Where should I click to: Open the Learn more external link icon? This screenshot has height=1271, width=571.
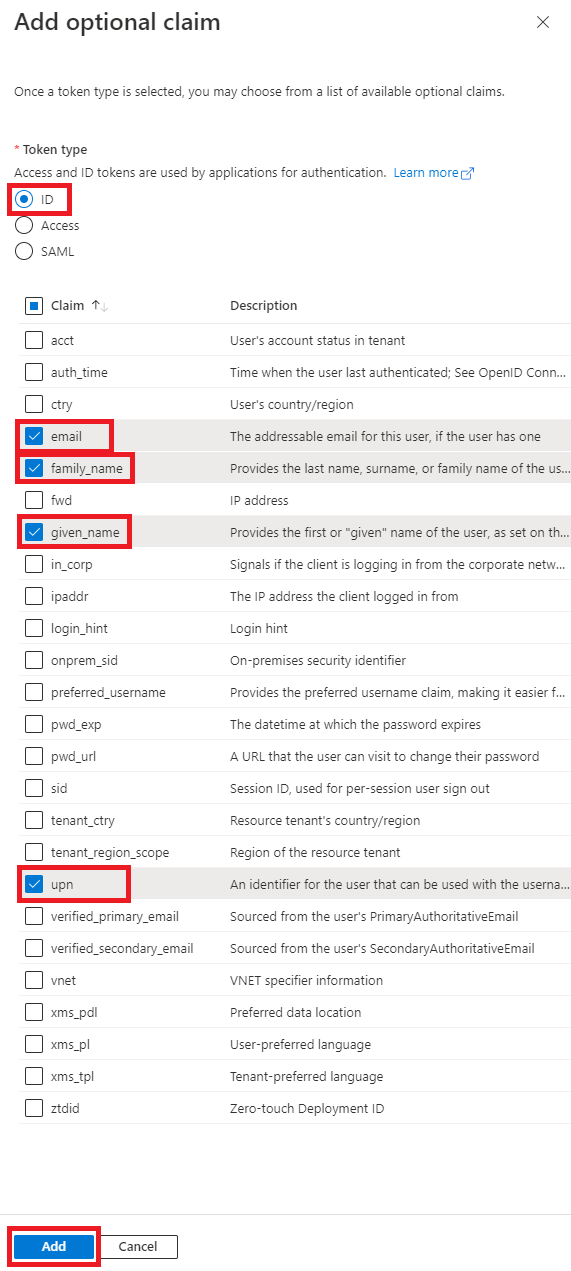(467, 173)
